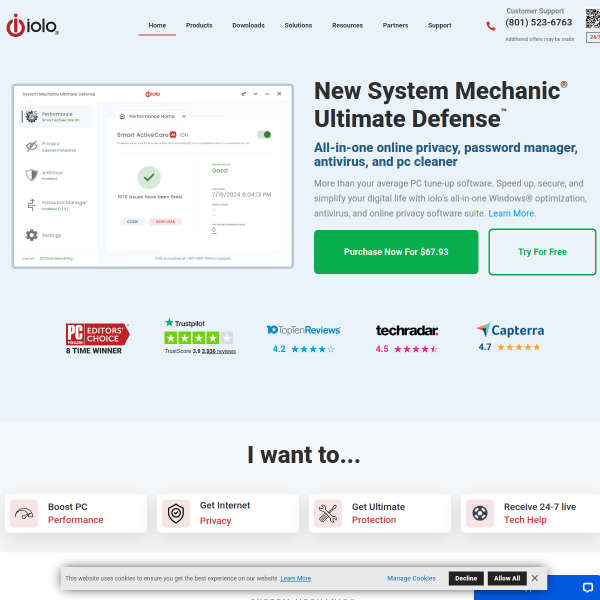This screenshot has height=600, width=600.
Task: Open the Downloads menu
Action: [248, 25]
